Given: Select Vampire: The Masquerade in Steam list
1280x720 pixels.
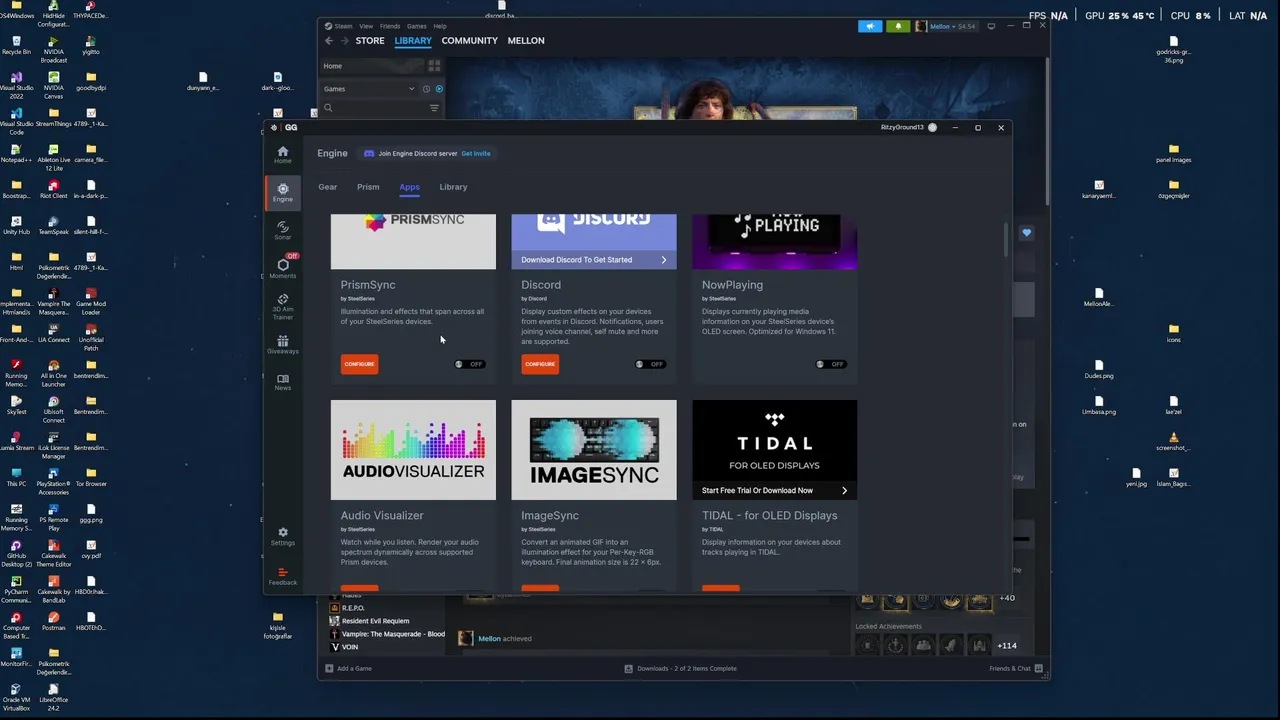Looking at the screenshot, I should click(389, 634).
